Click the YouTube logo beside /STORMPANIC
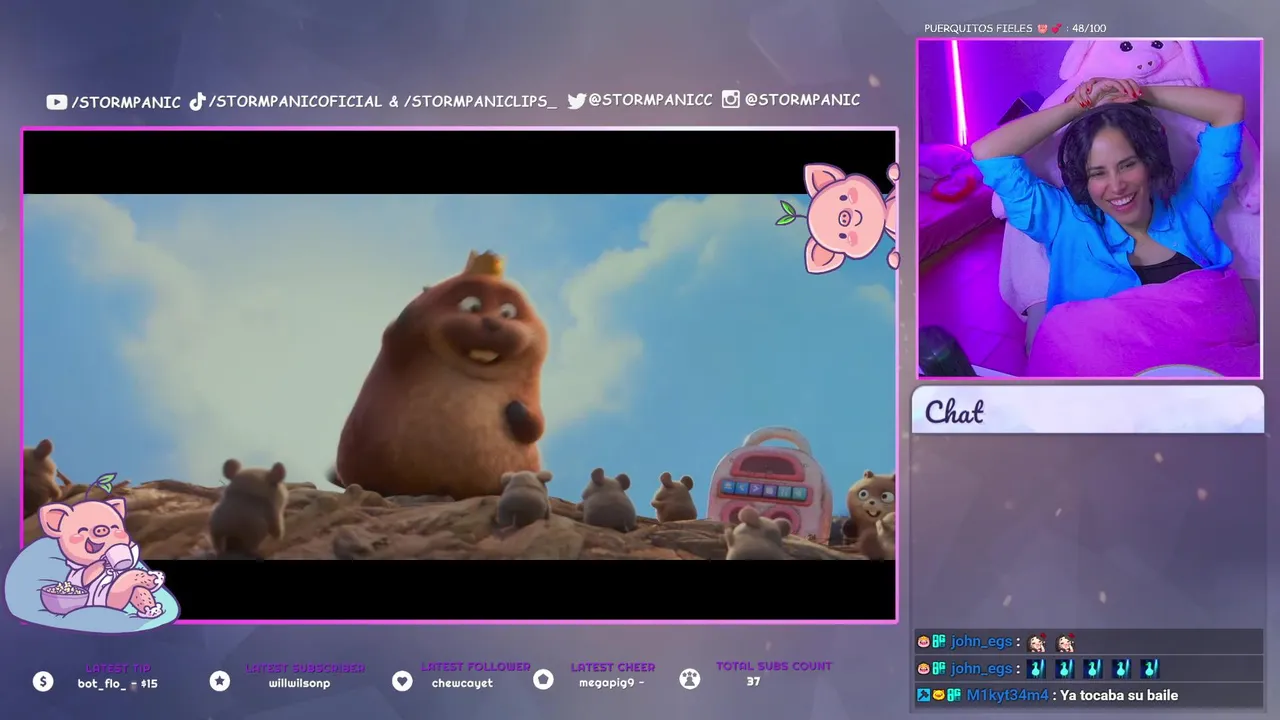The height and width of the screenshot is (720, 1280). point(56,102)
